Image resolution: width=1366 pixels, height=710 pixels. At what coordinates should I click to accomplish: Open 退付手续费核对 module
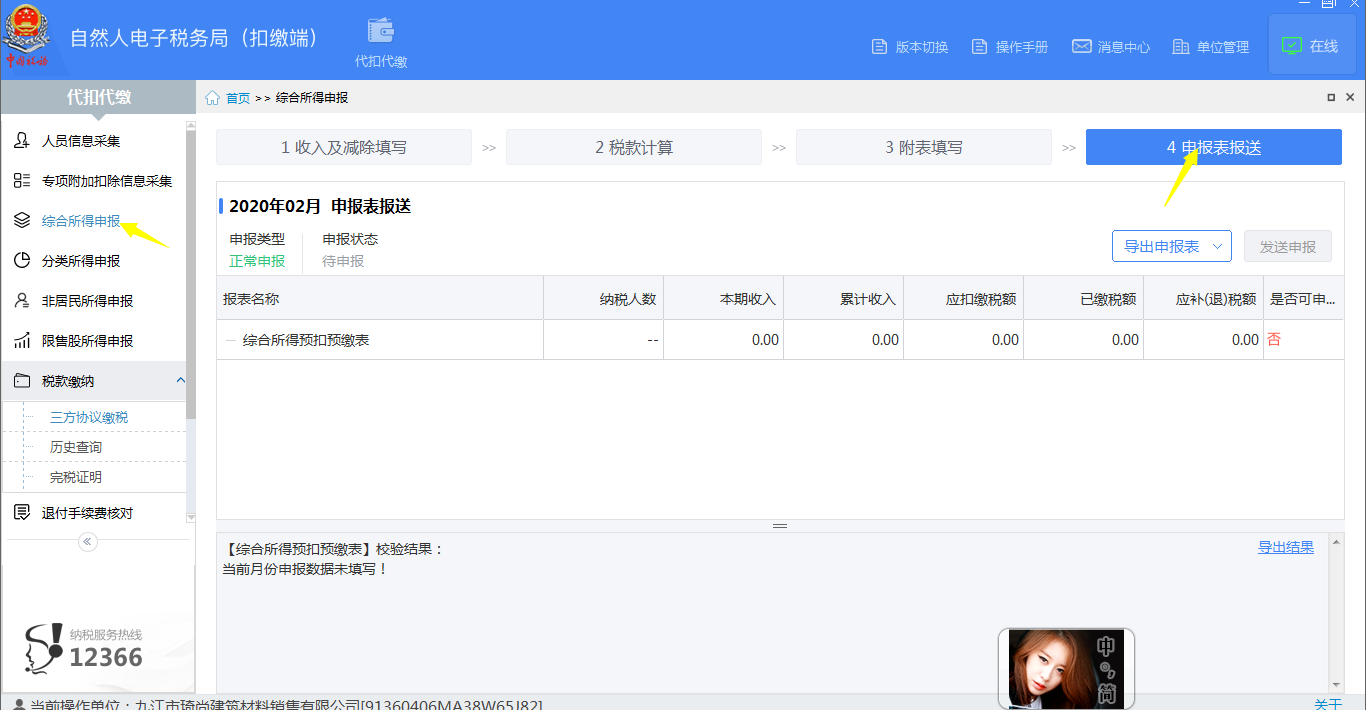91,512
